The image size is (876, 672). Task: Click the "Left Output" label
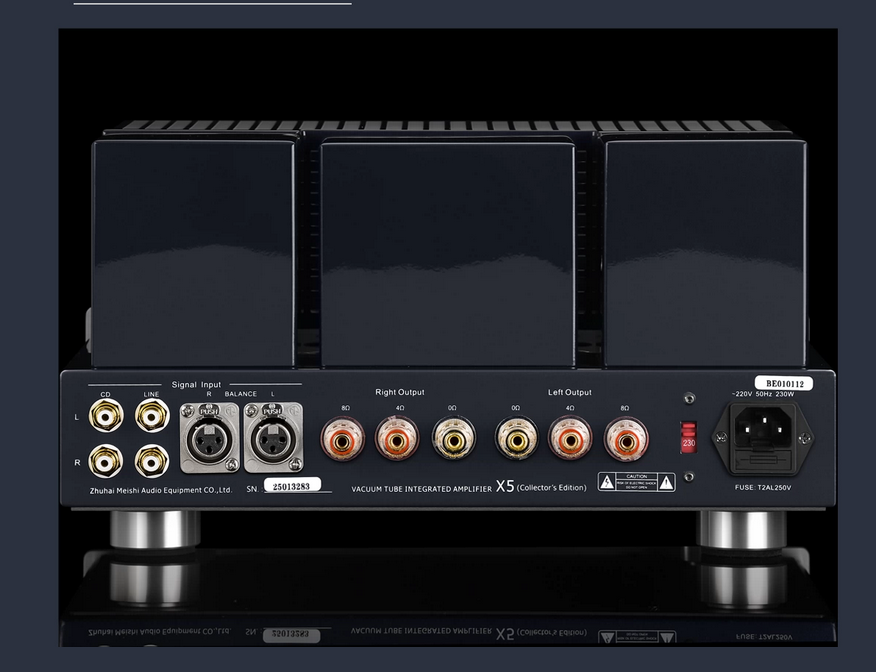tap(569, 392)
